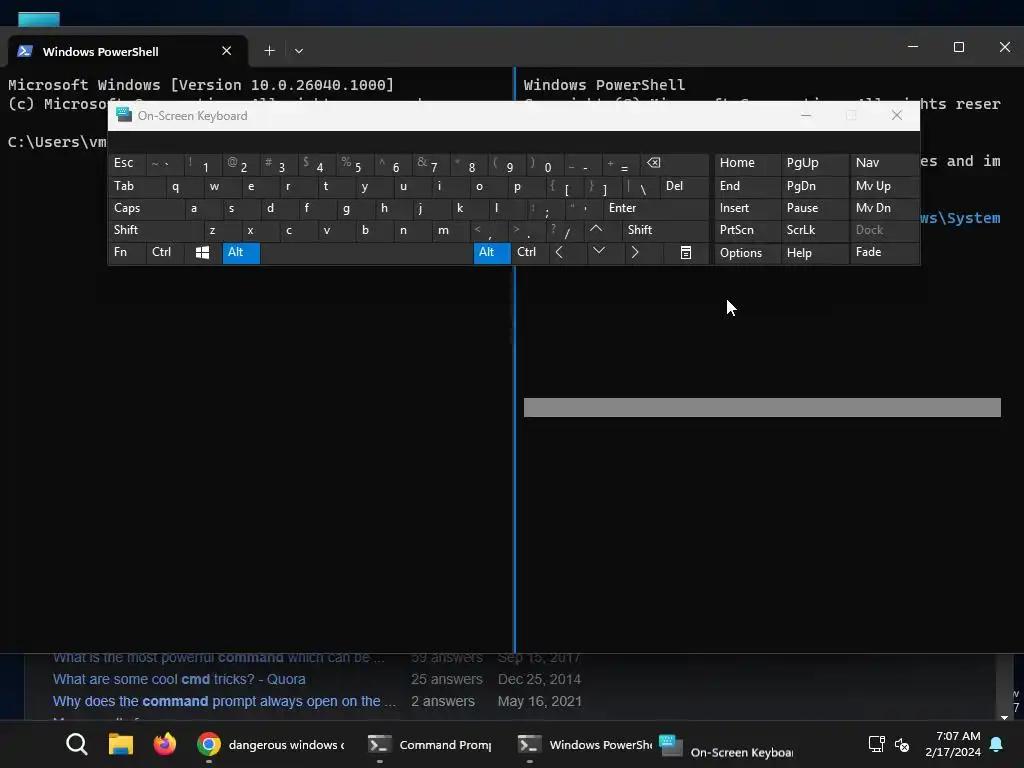Click On-Screen Keyboard title bar icon
Viewport: 1024px width, 768px height.
point(123,115)
